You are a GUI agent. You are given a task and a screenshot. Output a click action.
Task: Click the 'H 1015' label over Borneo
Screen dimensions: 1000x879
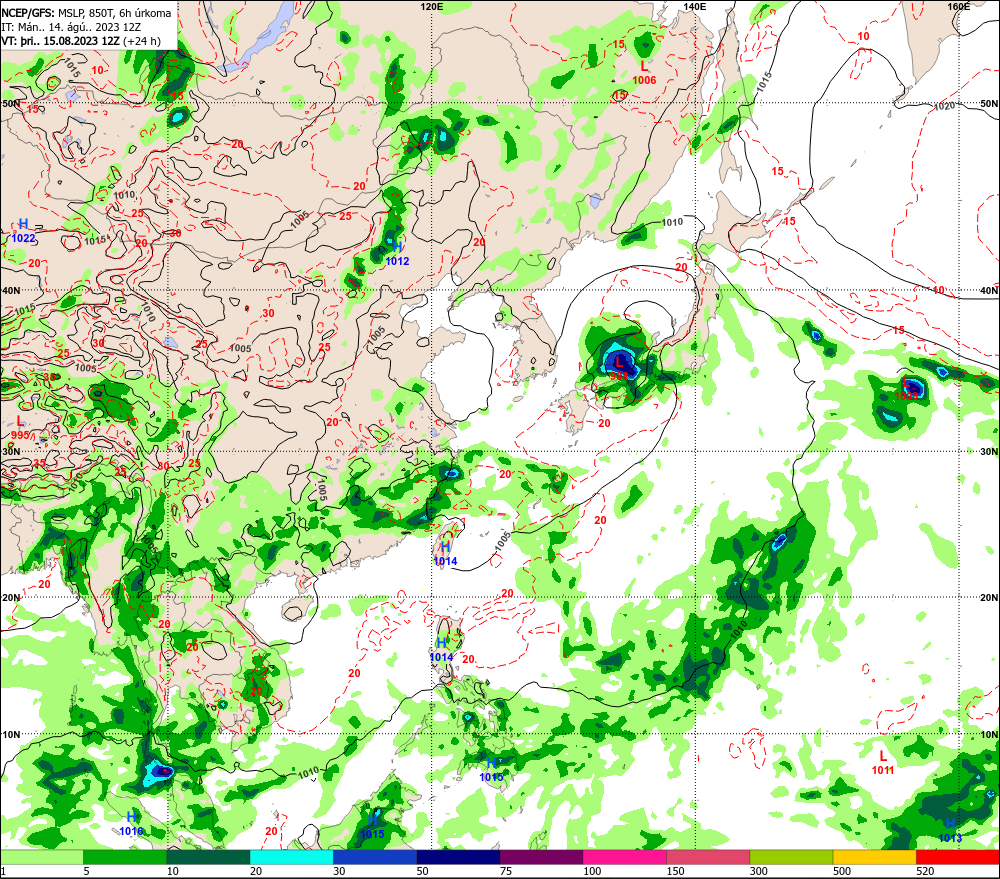tap(372, 826)
